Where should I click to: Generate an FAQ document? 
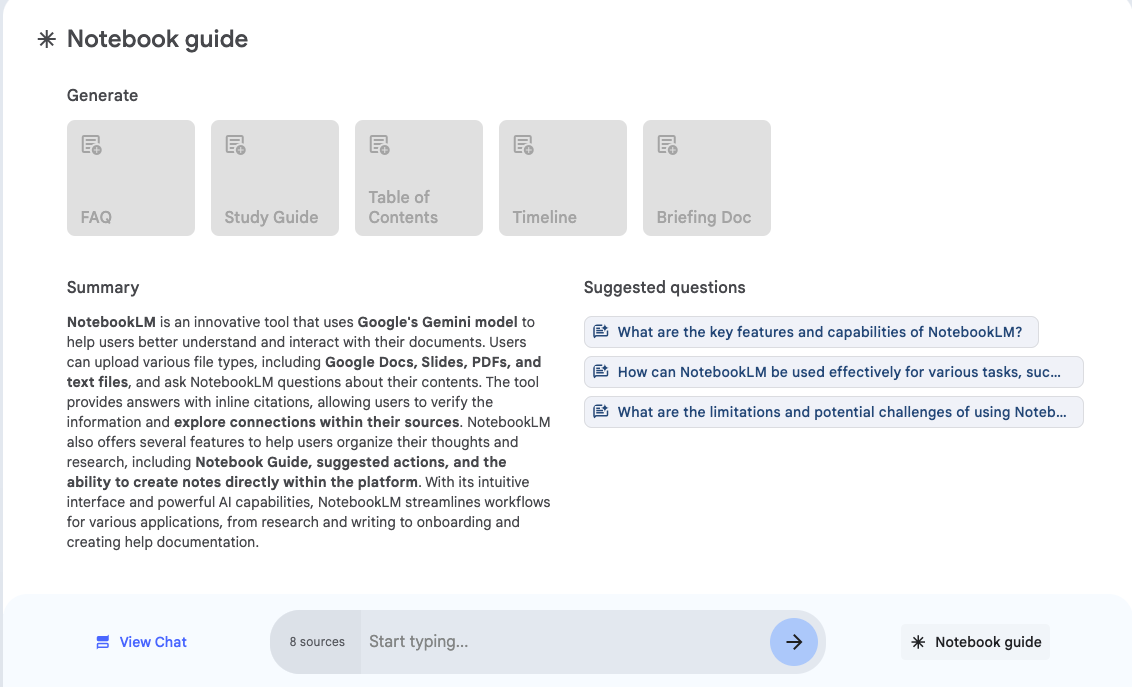coord(131,178)
